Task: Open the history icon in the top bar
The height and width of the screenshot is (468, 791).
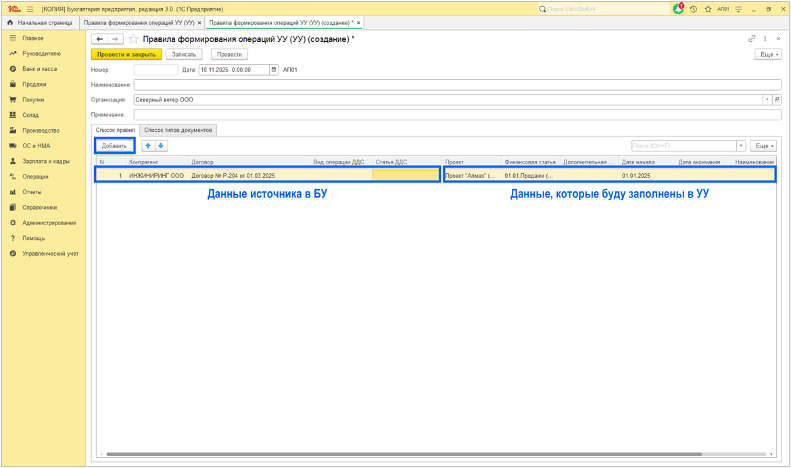Action: click(693, 8)
